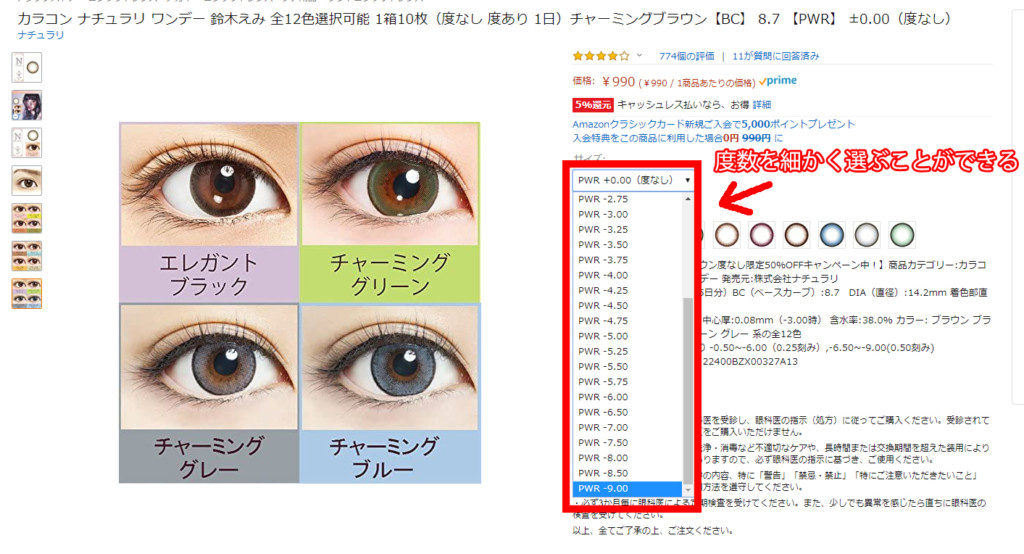The height and width of the screenshot is (554, 1024).
Task: Select the blue lens color swatch
Action: pyautogui.click(x=831, y=235)
